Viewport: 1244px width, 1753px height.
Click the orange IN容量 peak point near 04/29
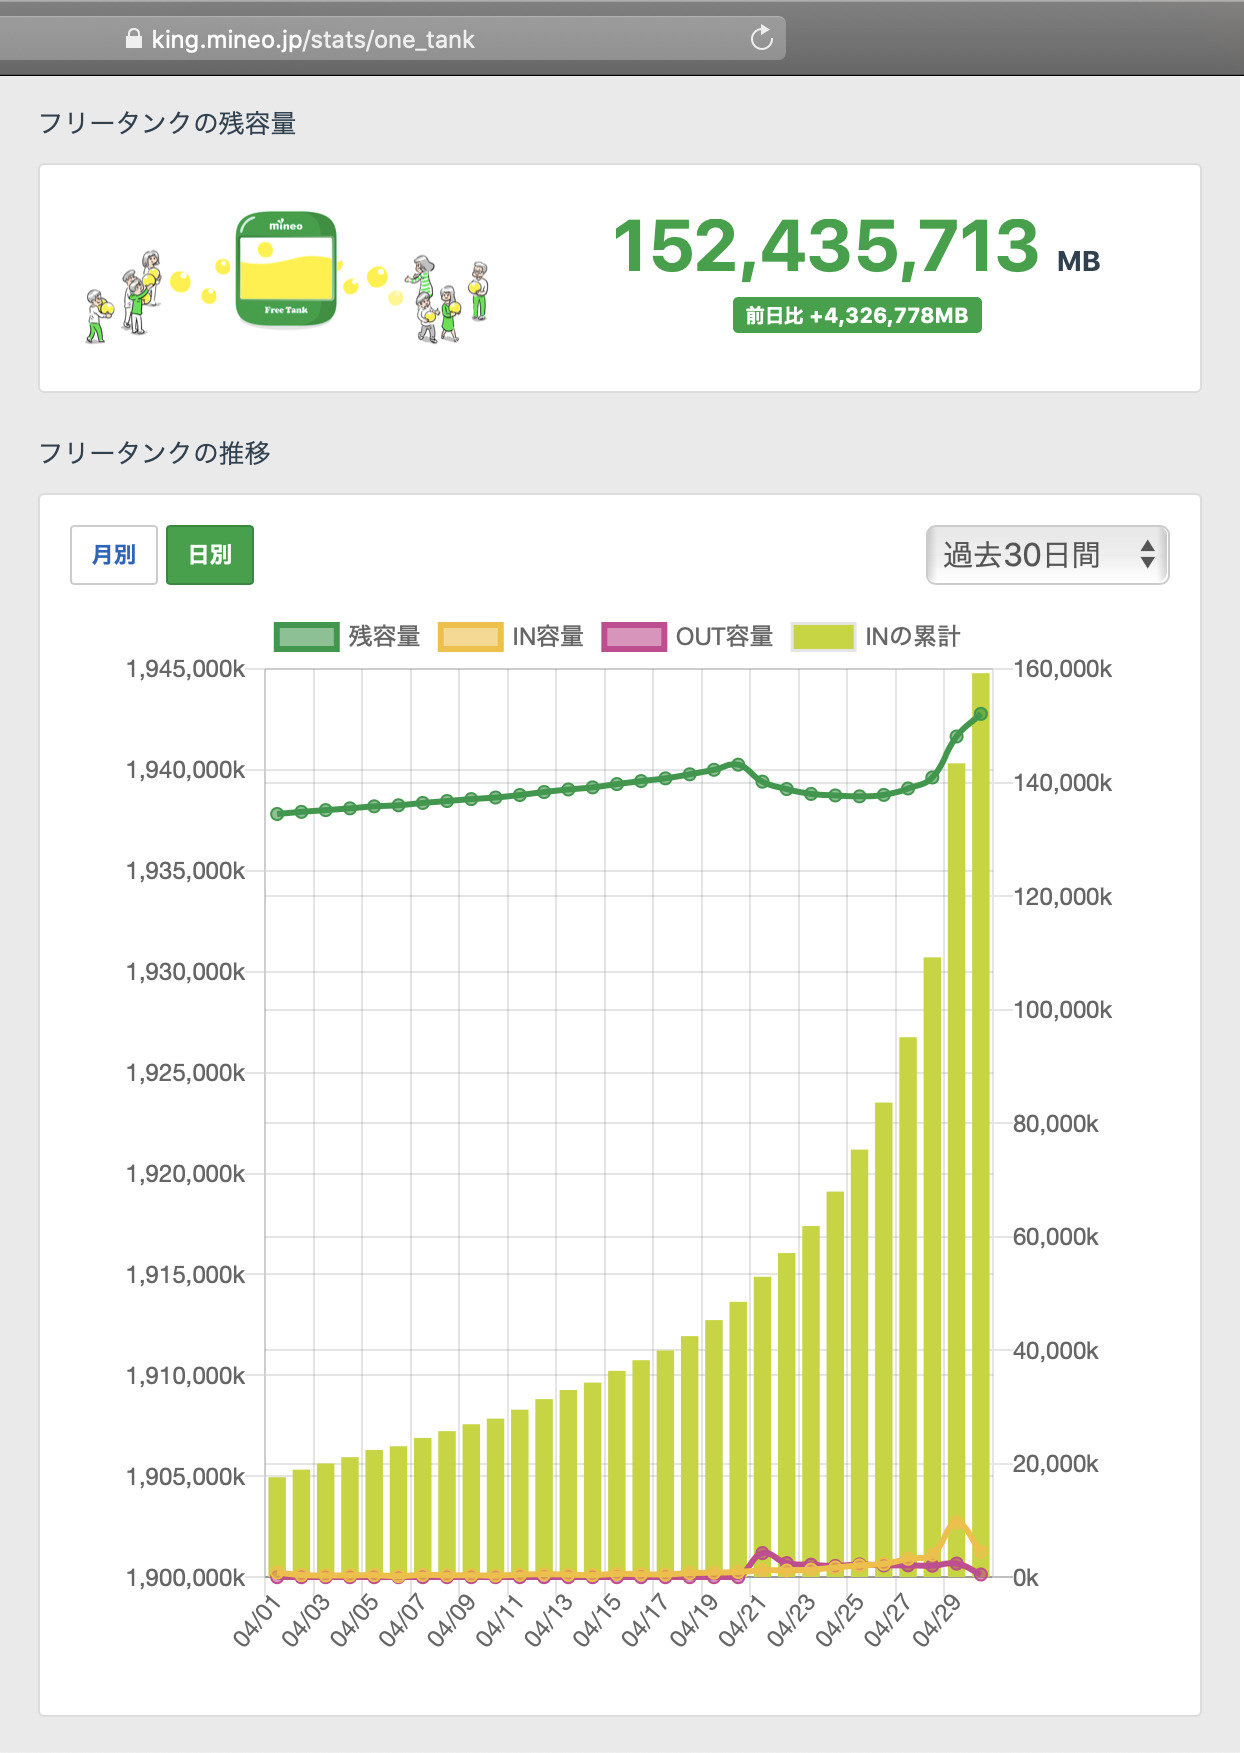click(x=957, y=1523)
